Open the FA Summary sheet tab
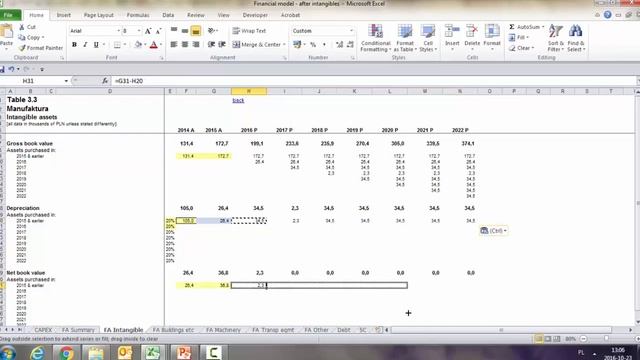Viewport: 640px width, 360px height. (78, 330)
